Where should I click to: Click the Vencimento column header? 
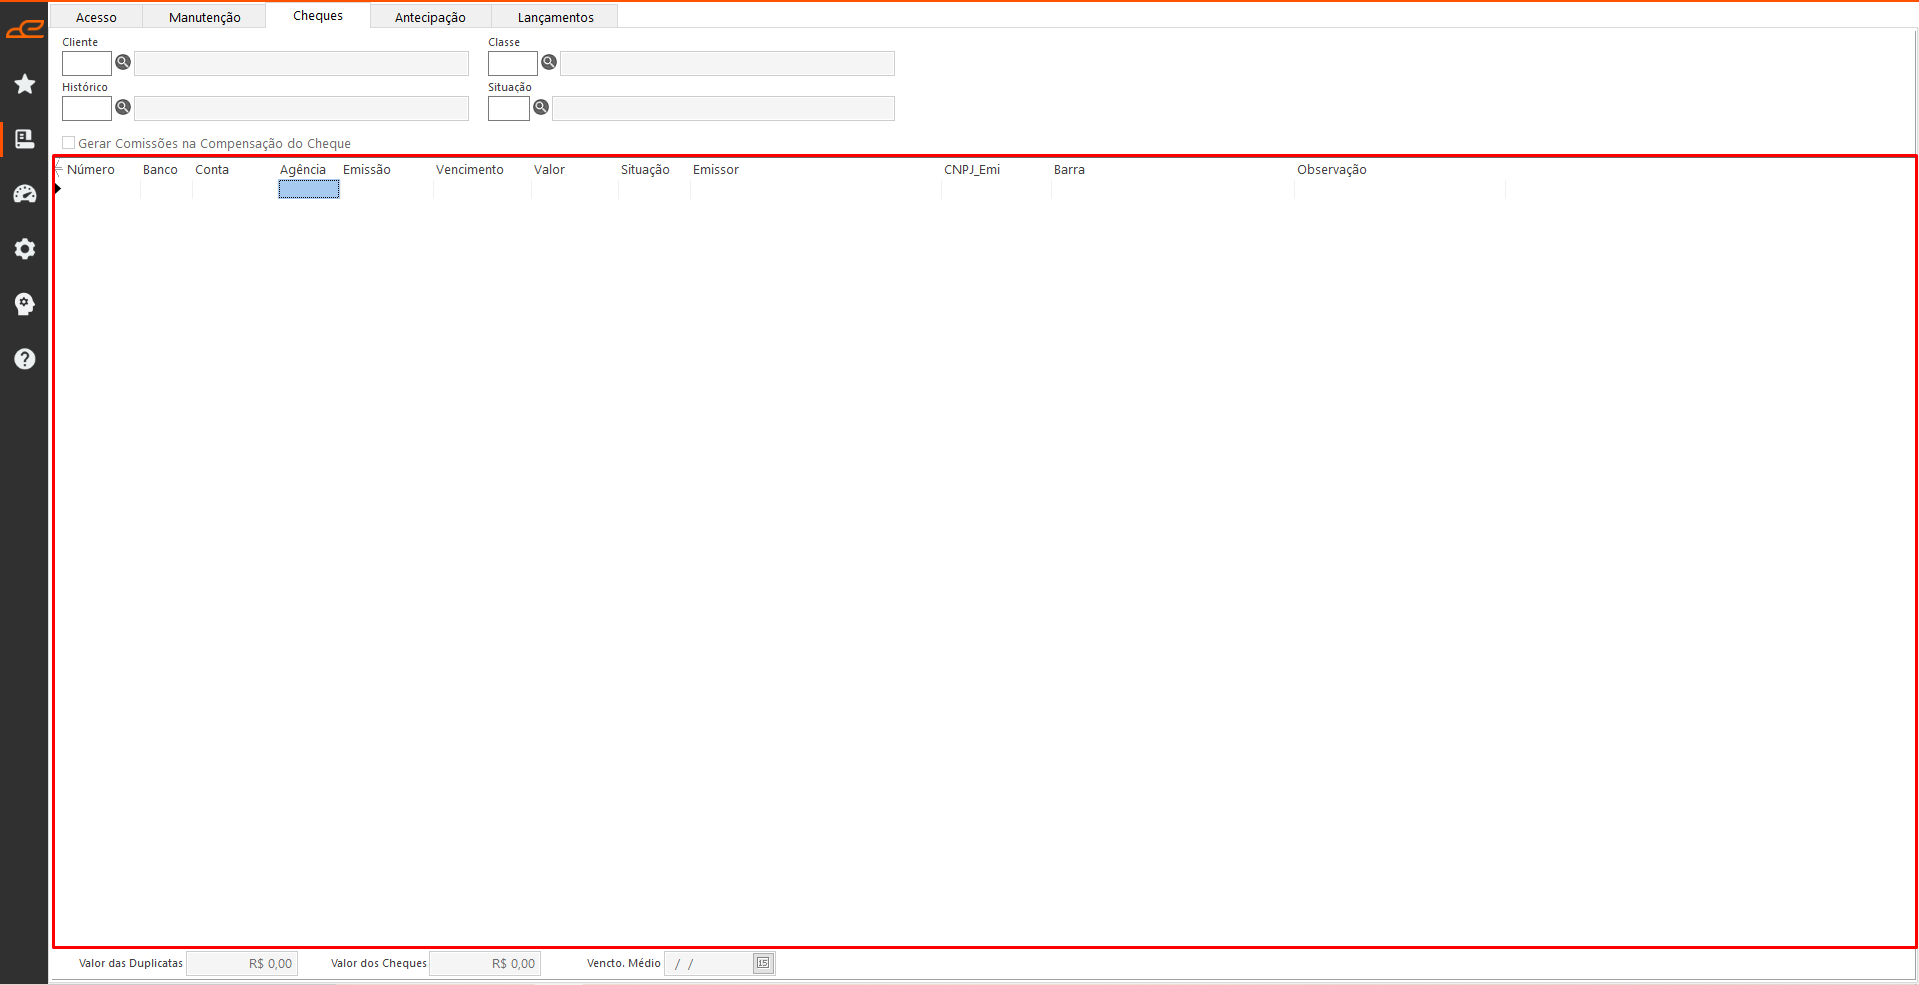470,170
